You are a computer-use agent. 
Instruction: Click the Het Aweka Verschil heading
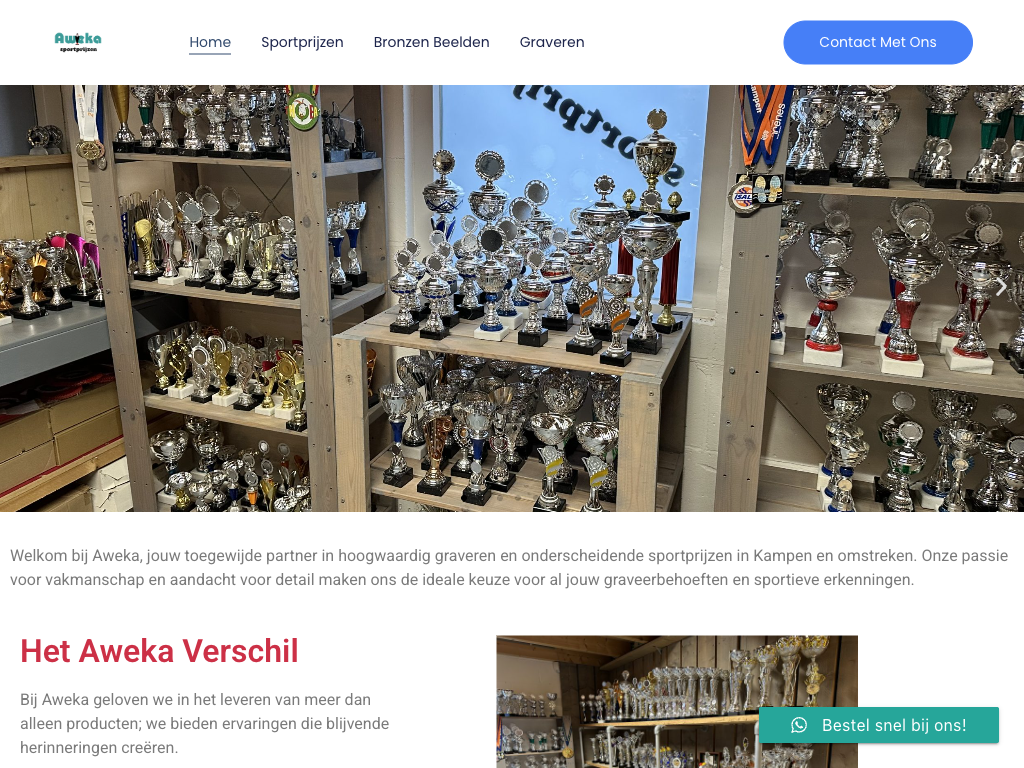pos(159,651)
